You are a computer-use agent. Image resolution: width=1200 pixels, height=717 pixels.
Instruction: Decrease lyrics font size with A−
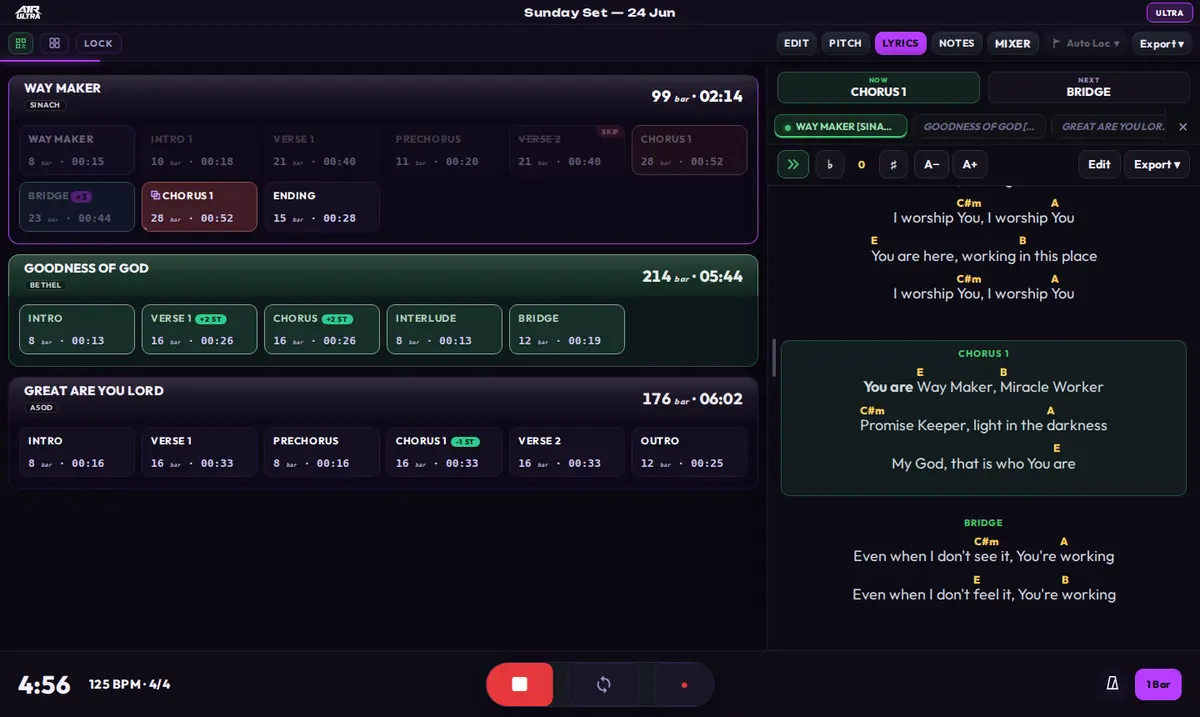pos(931,164)
